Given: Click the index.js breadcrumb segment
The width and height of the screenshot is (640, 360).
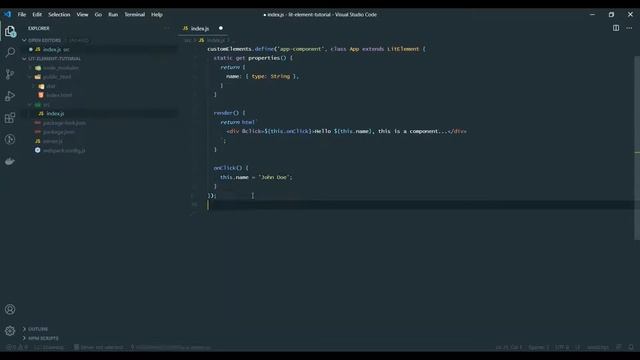Looking at the screenshot, I should (x=212, y=40).
